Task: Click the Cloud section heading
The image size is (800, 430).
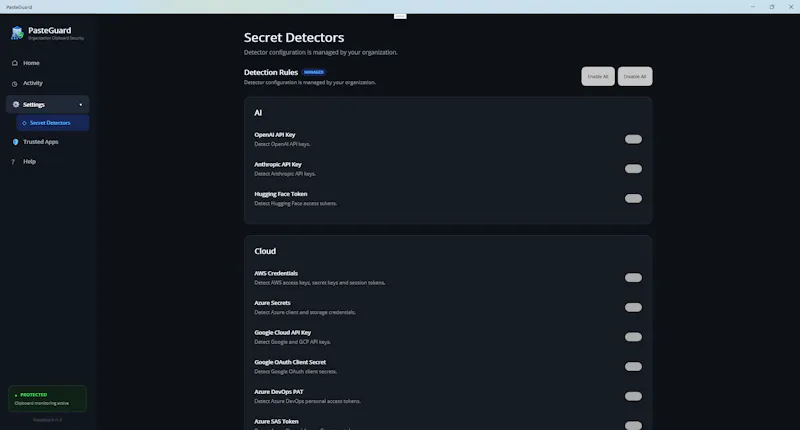Action: pyautogui.click(x=265, y=251)
